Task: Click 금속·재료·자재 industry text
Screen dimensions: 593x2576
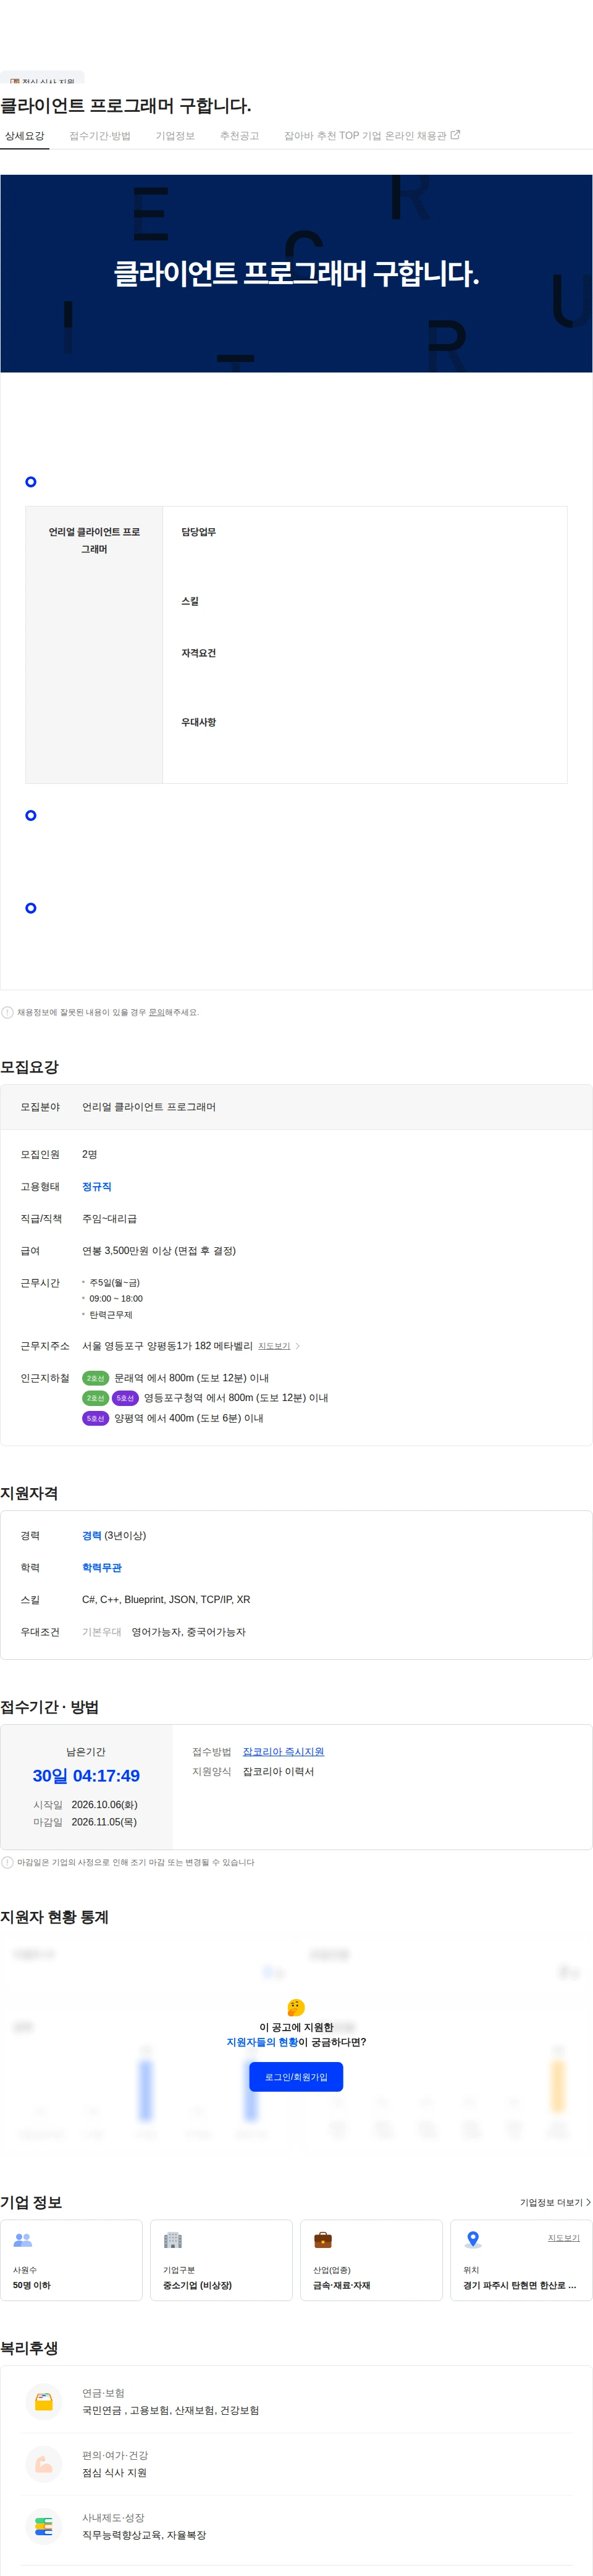Action: click(341, 2285)
